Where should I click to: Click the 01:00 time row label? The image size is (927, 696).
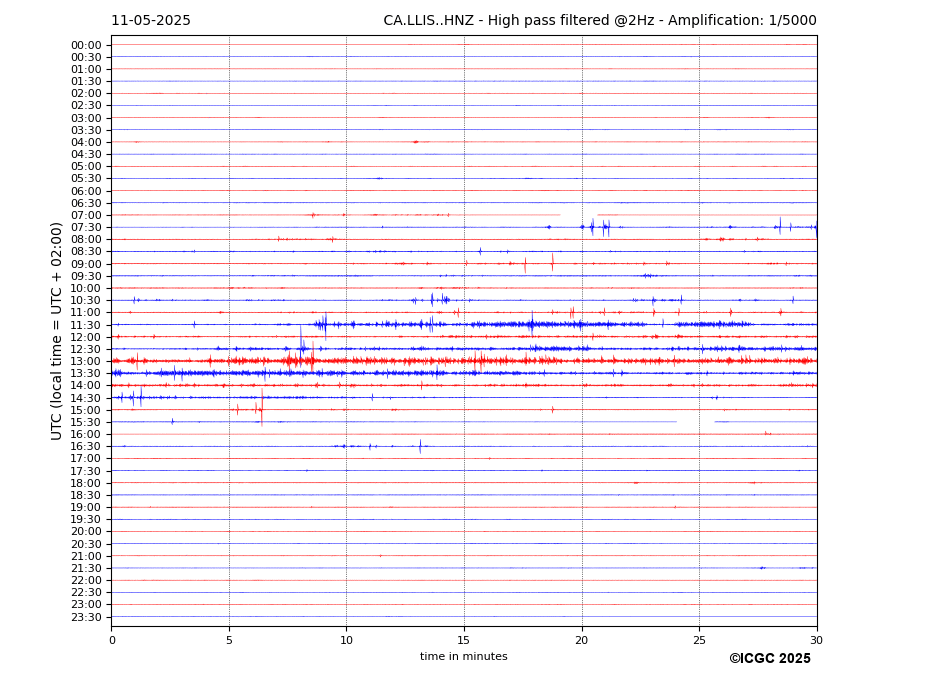(x=86, y=70)
